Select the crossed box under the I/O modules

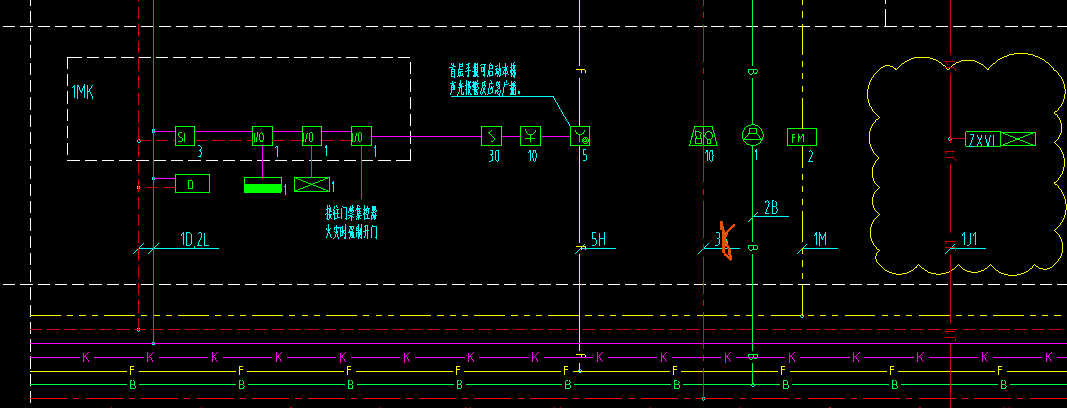312,185
